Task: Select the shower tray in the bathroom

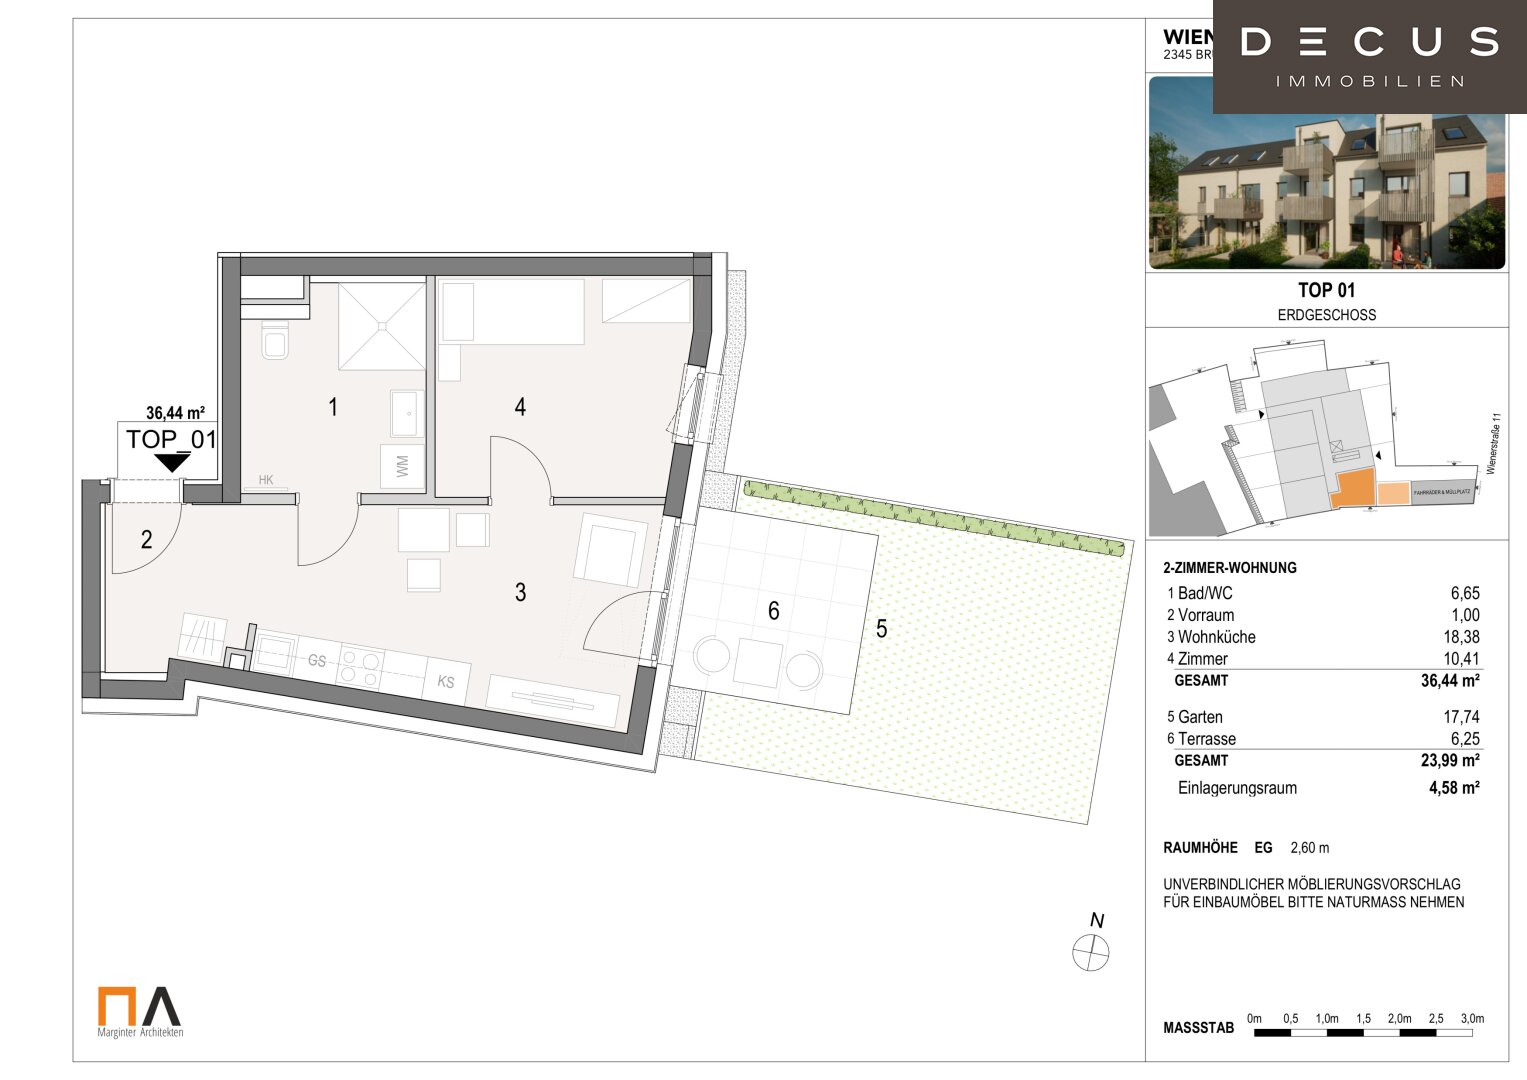Action: (x=381, y=326)
